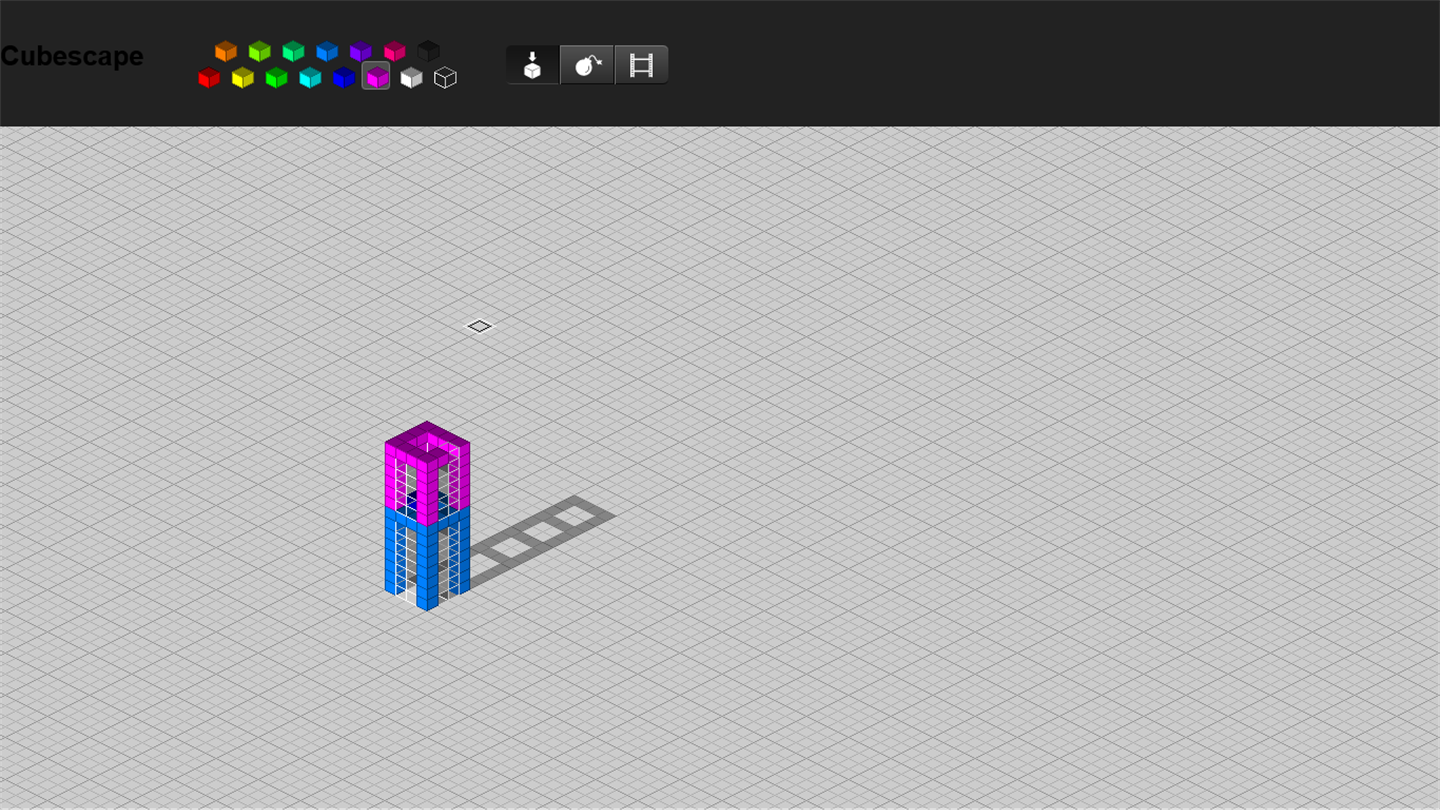Select the cyan cube color
1440x810 pixels.
[310, 77]
